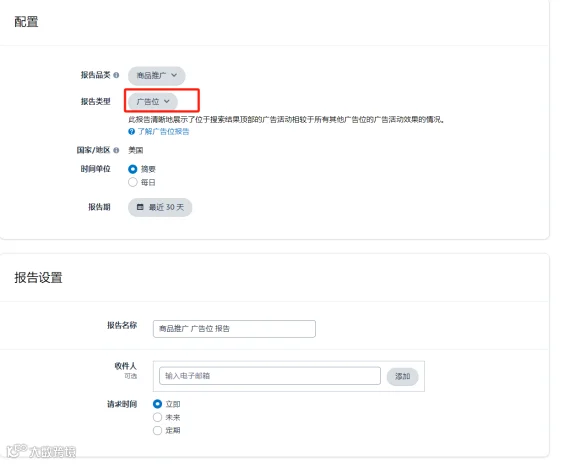Image resolution: width=571 pixels, height=464 pixels.
Task: Click the 美国 country value text
Action: 135,150
